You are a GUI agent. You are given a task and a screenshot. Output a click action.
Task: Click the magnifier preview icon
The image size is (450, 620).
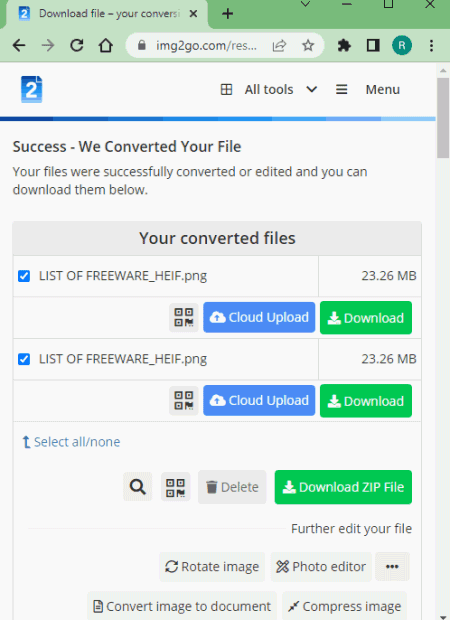138,487
